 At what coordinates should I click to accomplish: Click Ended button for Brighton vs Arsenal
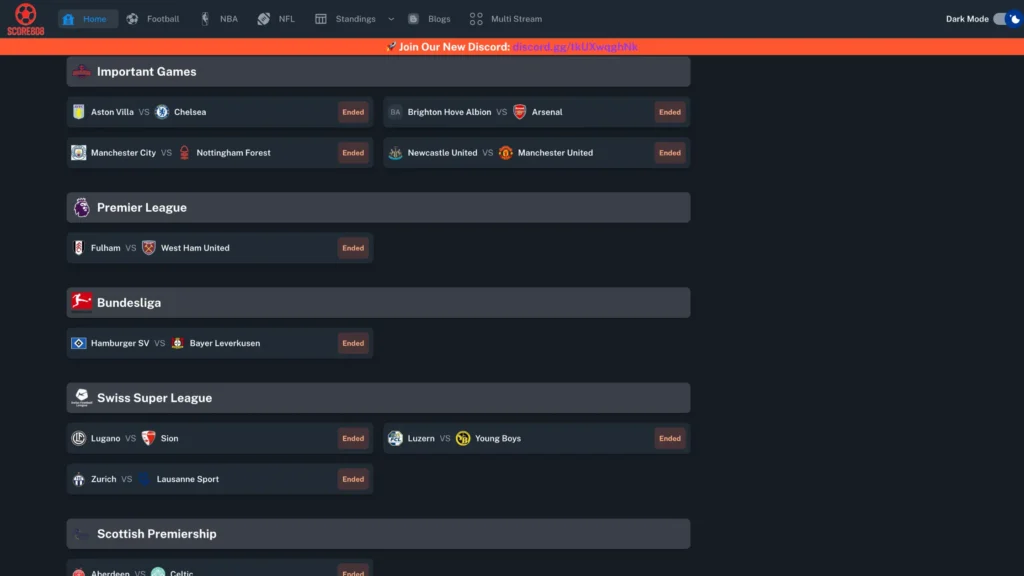coord(670,112)
